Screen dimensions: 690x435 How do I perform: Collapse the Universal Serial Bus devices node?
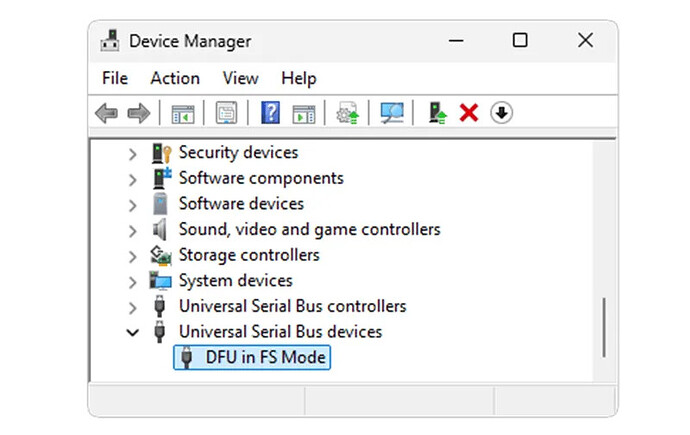(x=133, y=332)
